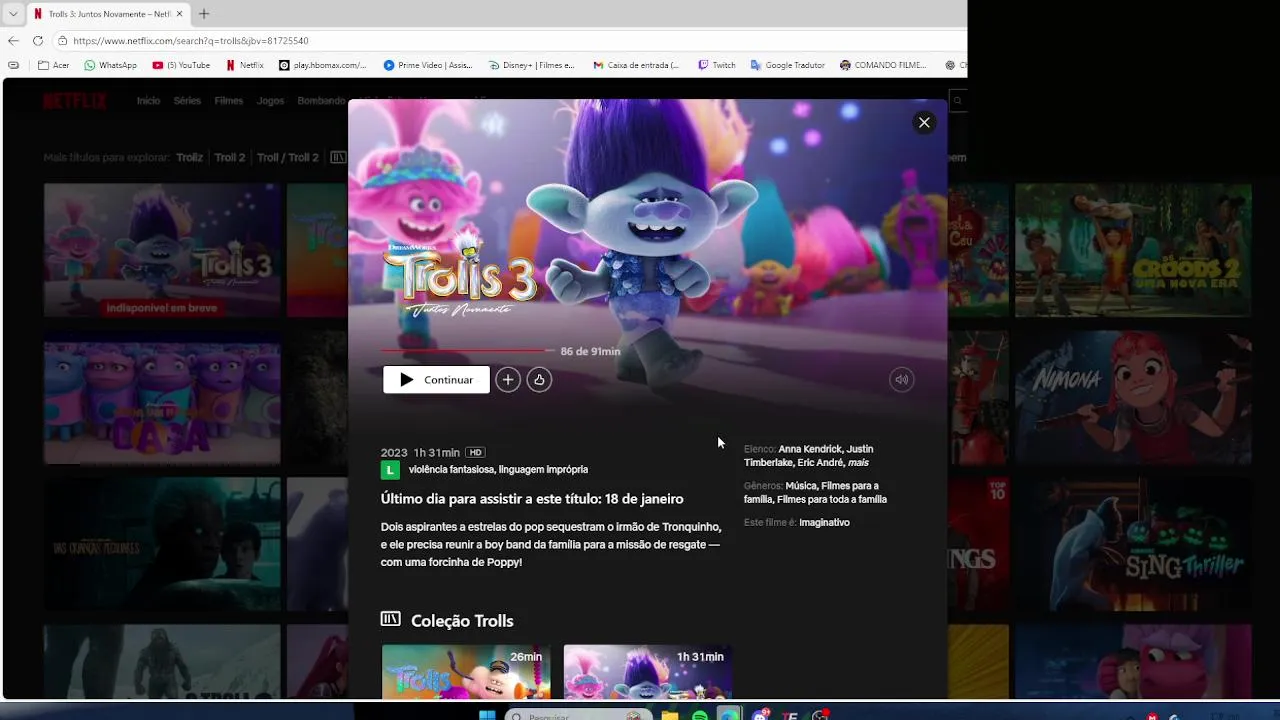View site info icon in address bar
Viewport: 1280px width, 720px height.
pos(62,41)
